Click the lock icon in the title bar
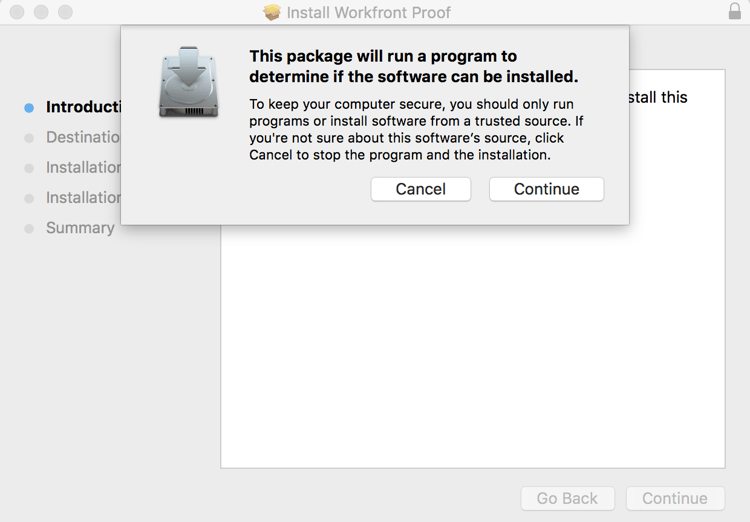 tap(735, 12)
